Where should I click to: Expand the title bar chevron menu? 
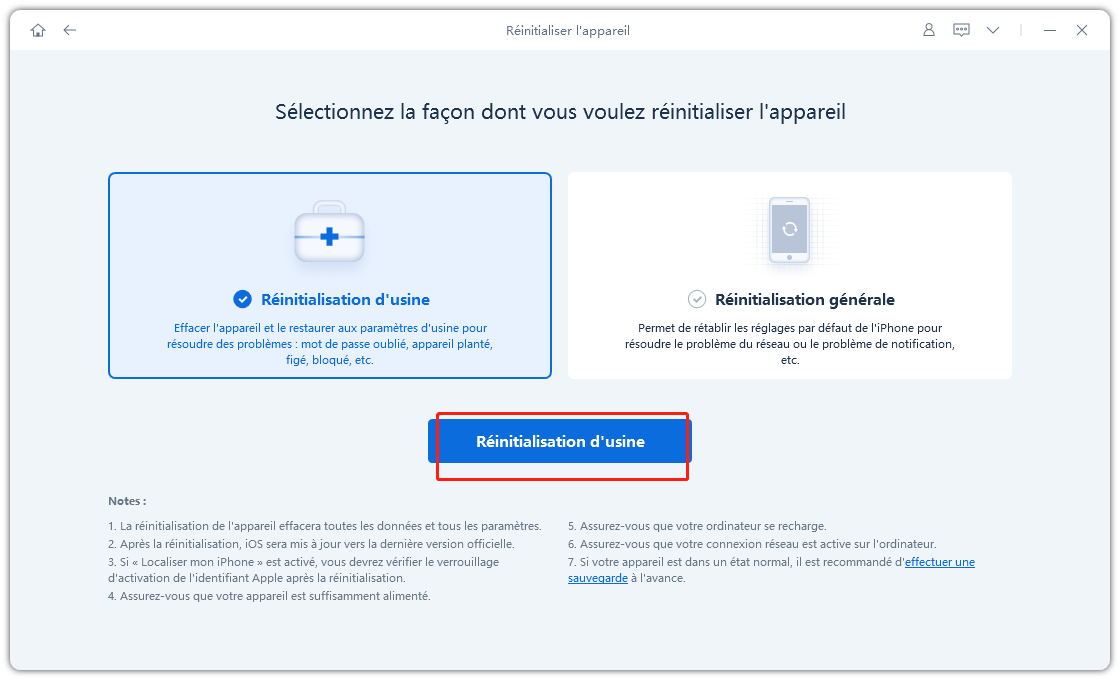(x=993, y=30)
